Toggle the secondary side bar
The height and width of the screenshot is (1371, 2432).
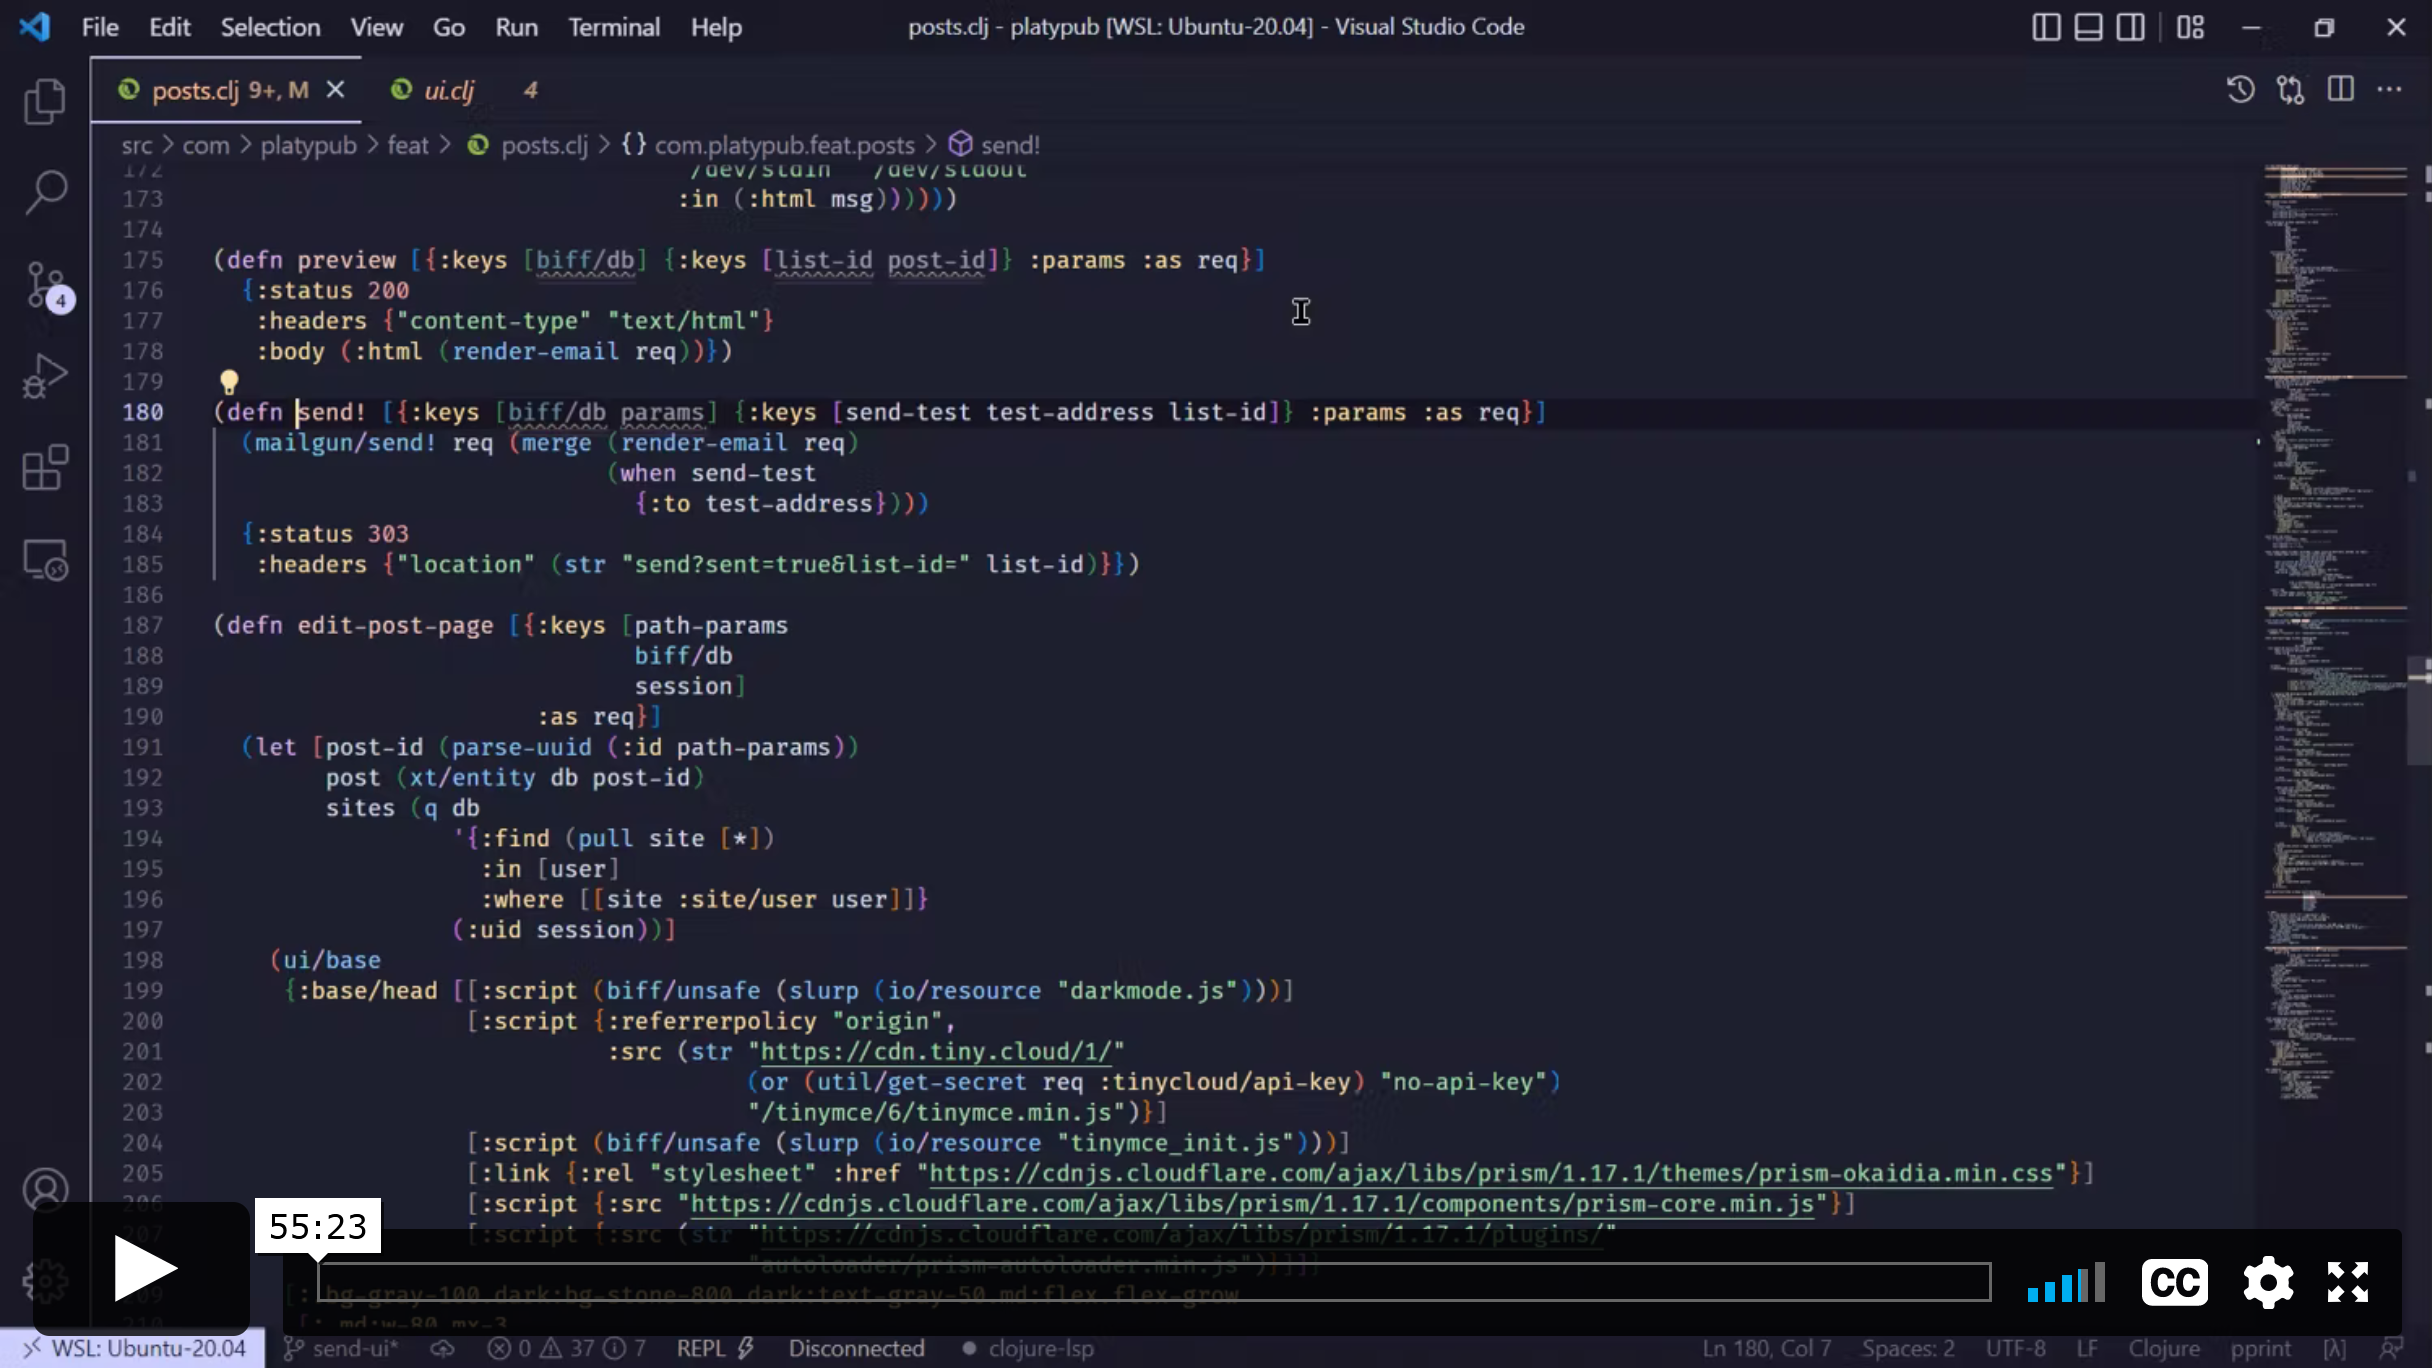[2130, 27]
